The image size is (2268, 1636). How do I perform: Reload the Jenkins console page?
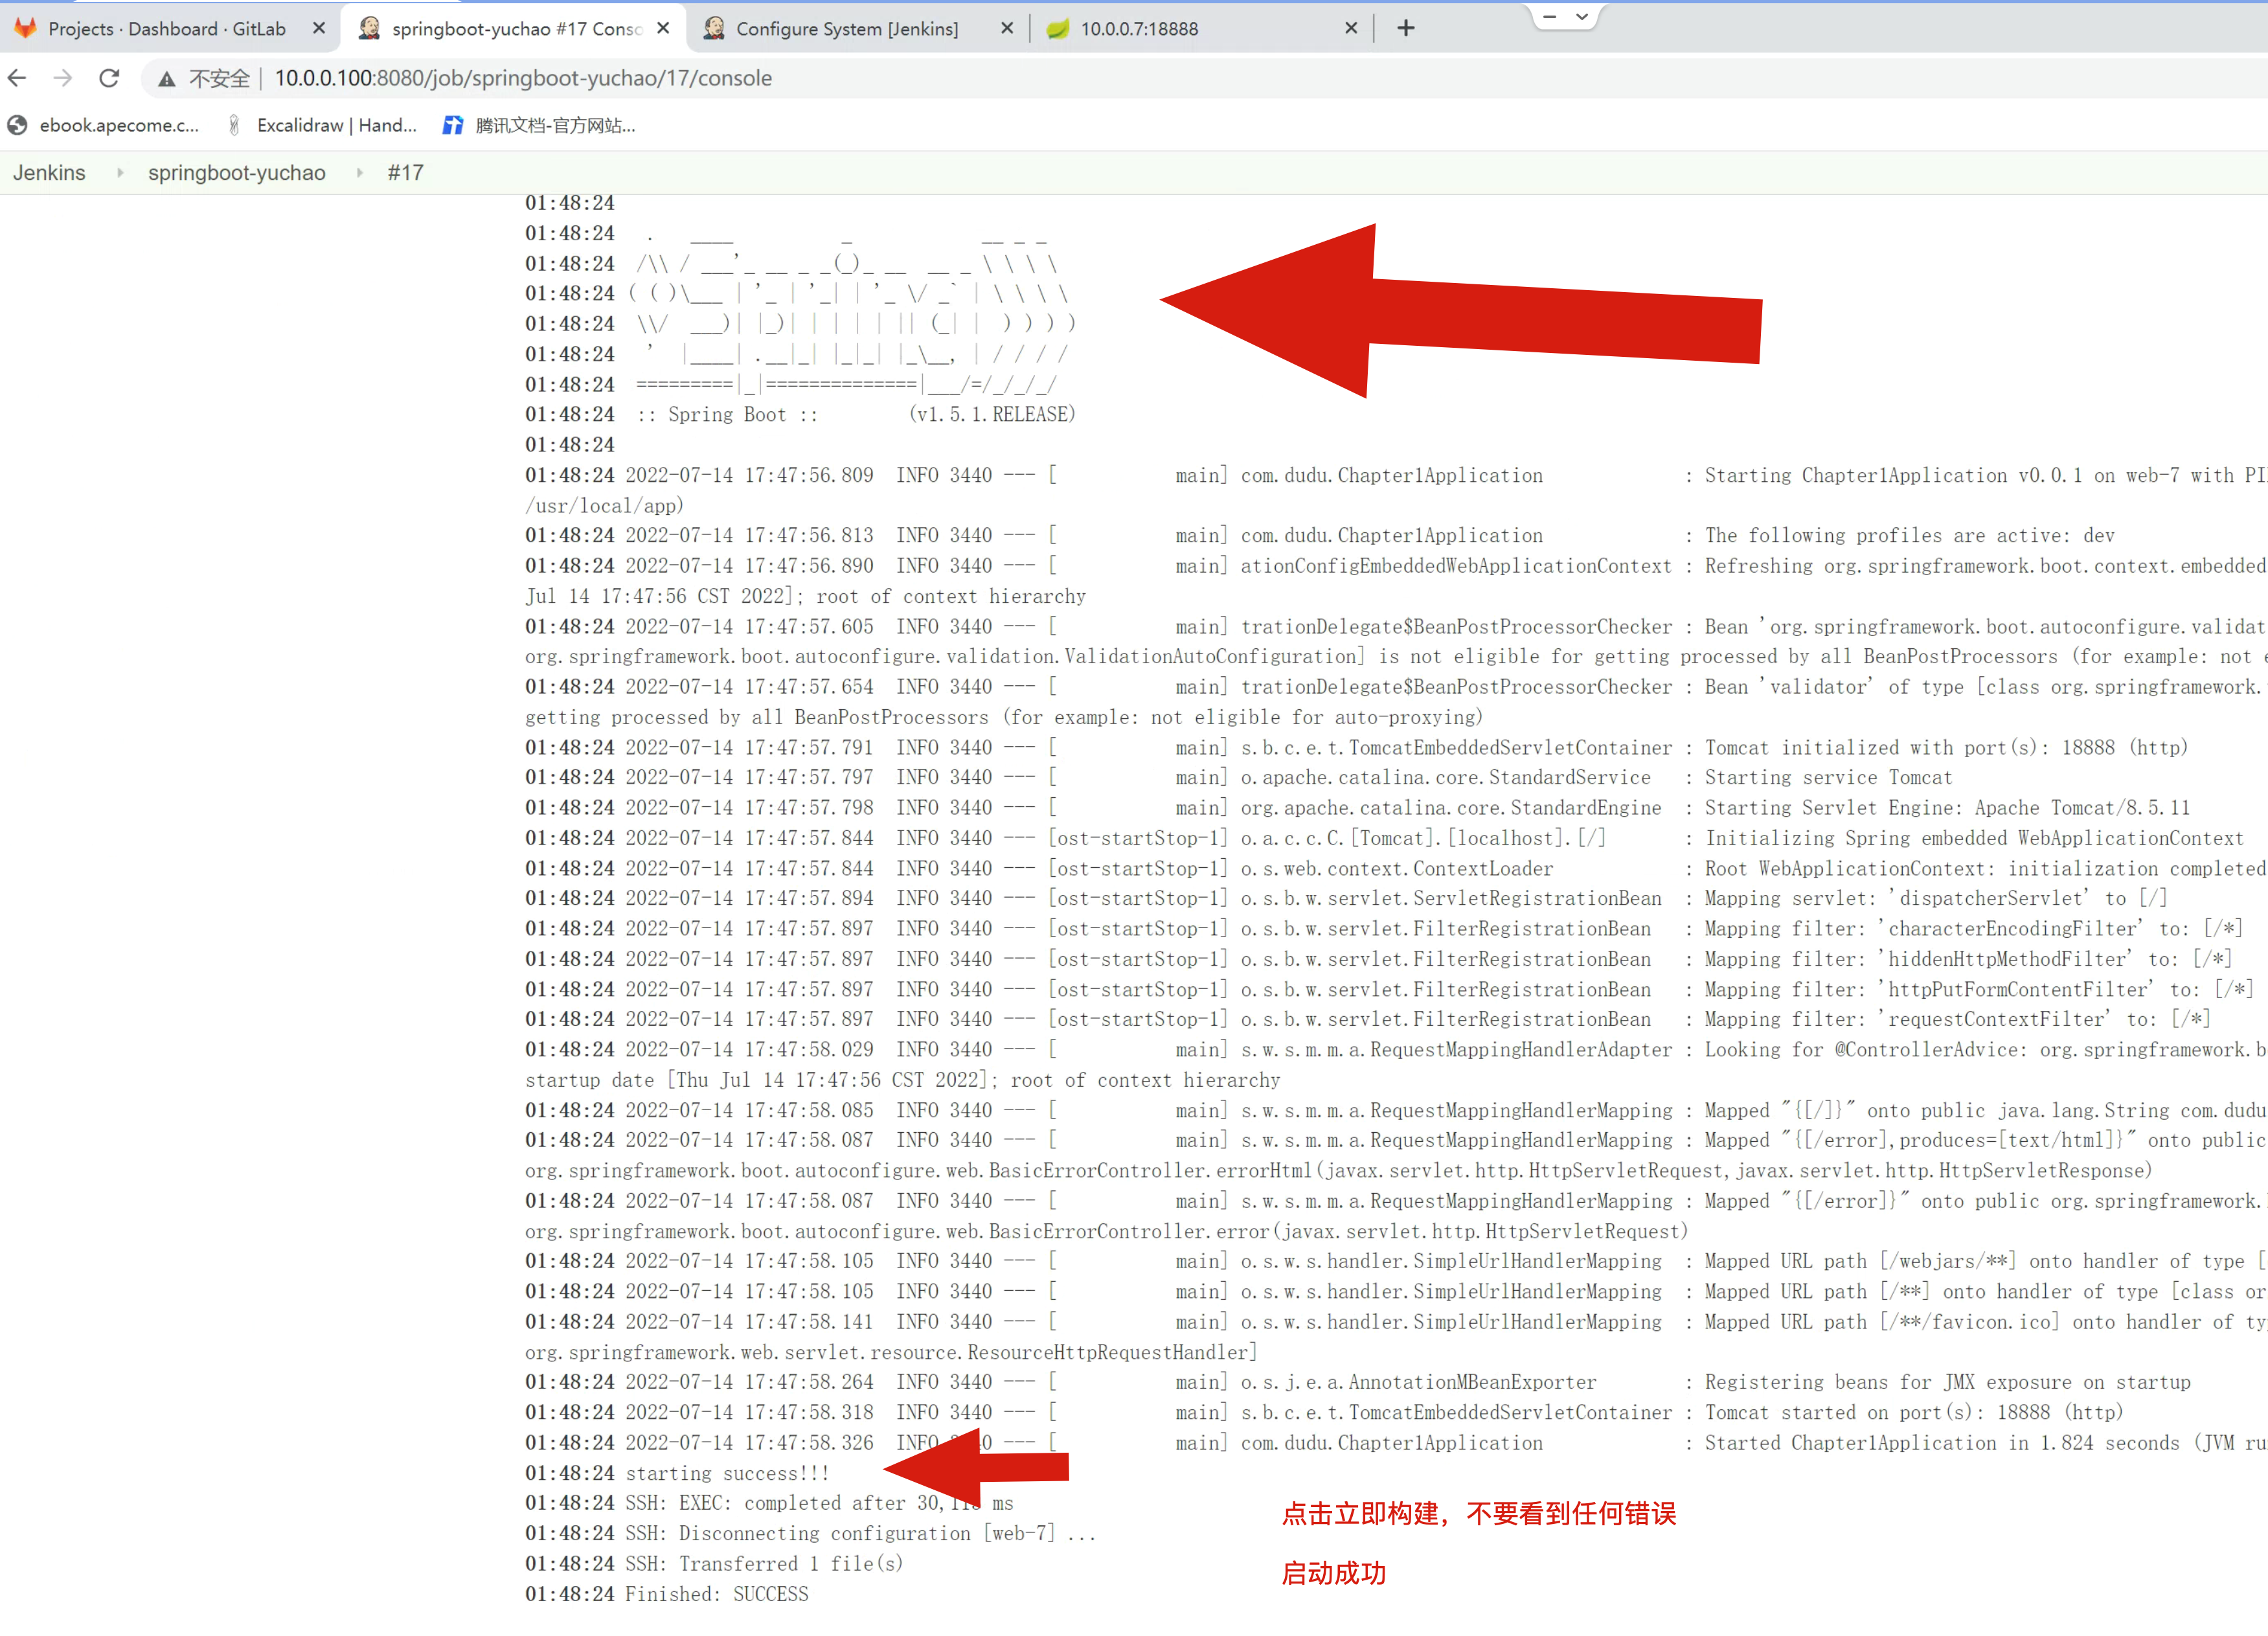pos(109,78)
